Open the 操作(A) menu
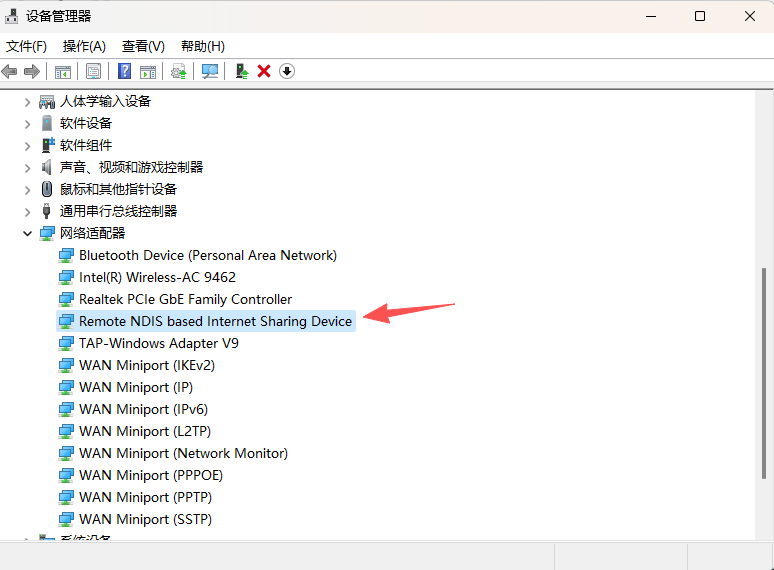This screenshot has height=570, width=774. (84, 46)
